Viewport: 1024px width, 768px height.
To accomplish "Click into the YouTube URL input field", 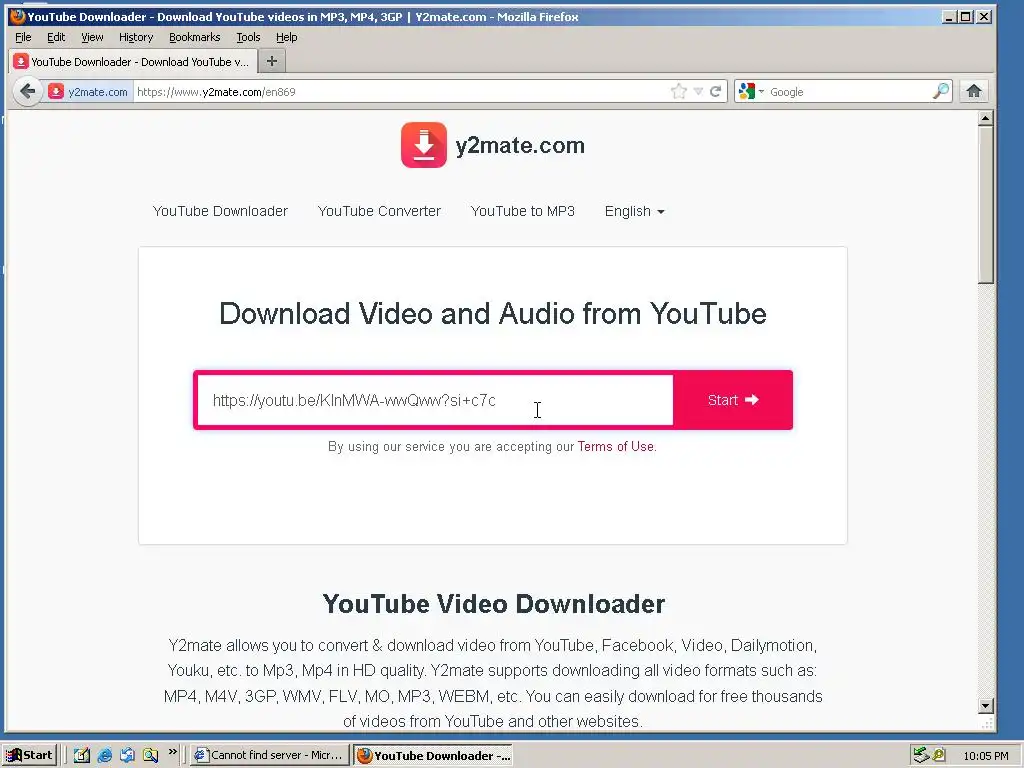I will pyautogui.click(x=435, y=400).
